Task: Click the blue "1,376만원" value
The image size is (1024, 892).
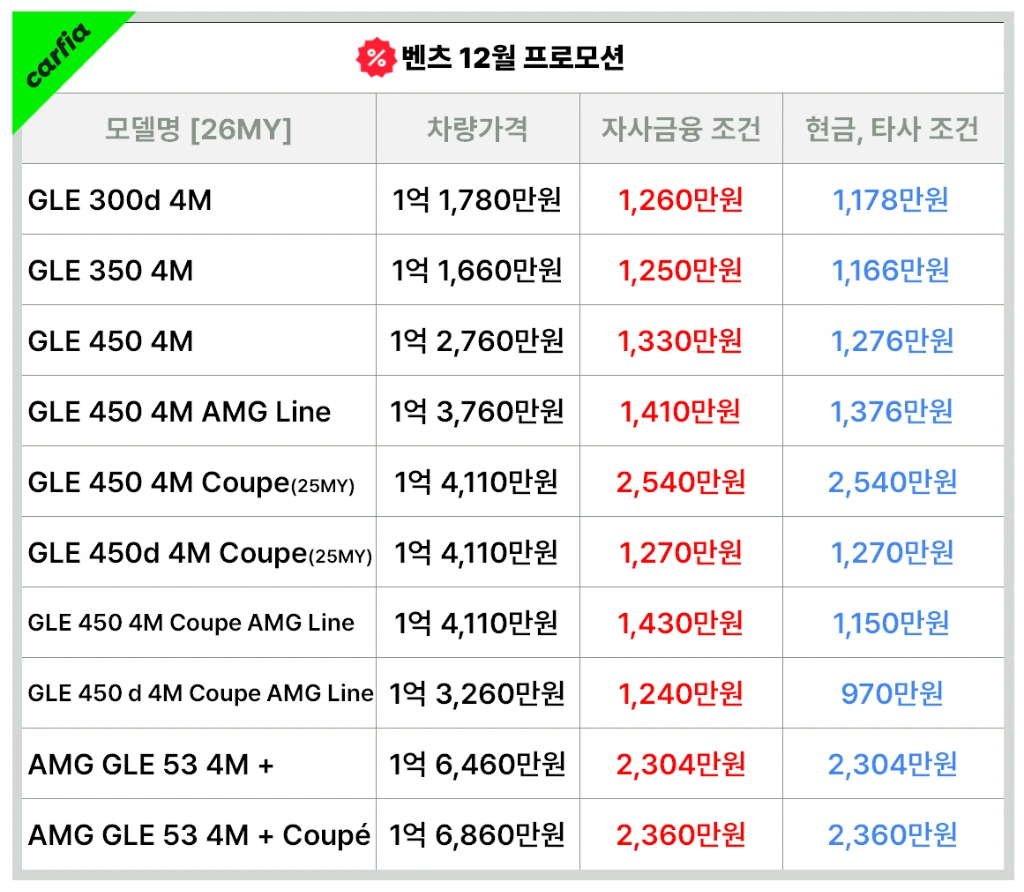Action: [892, 411]
